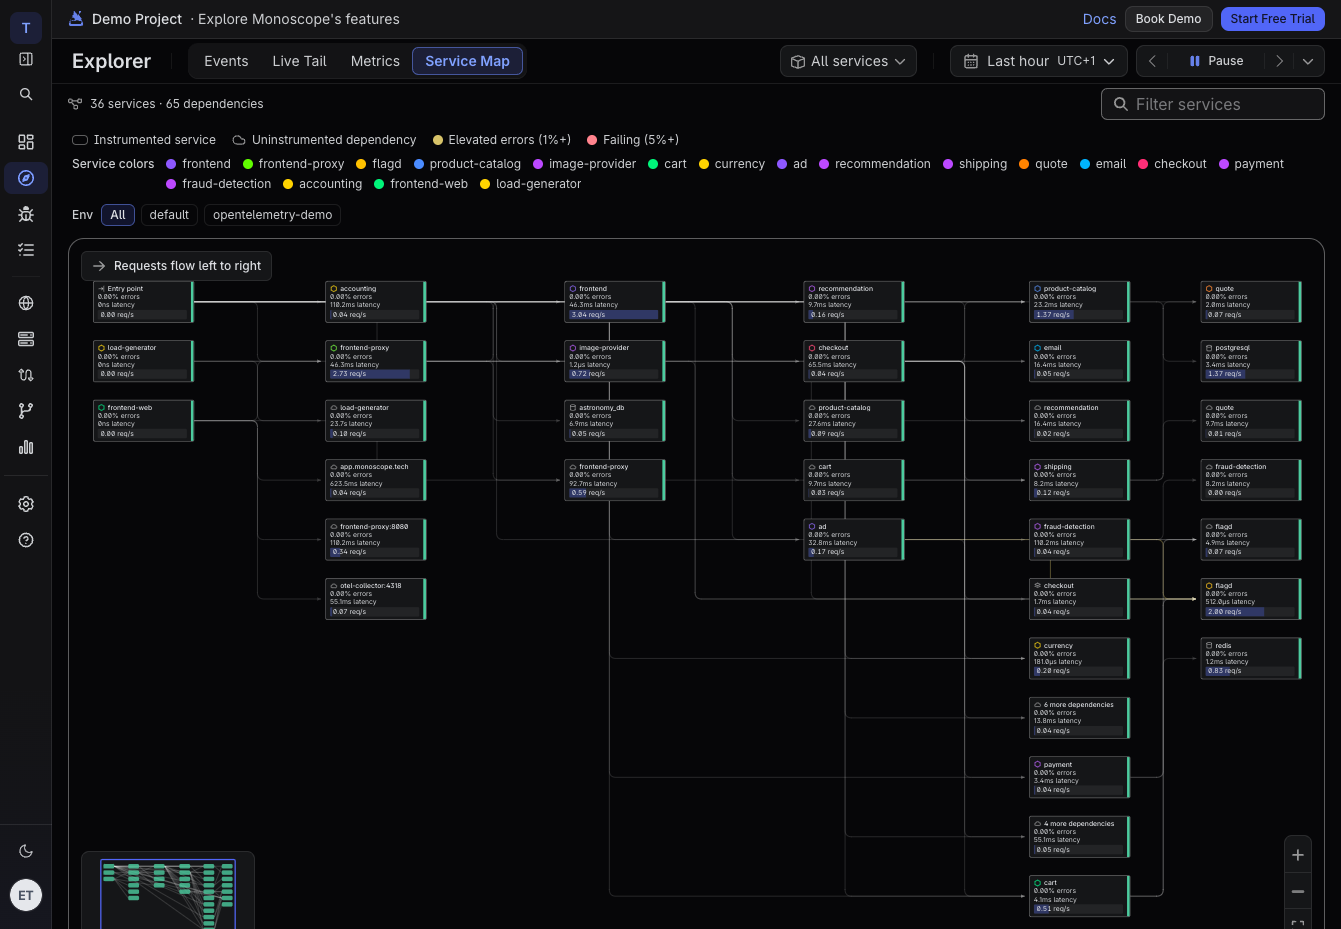Screen dimensions: 1341x929
Task: Switch to the Events tab
Action: point(226,61)
